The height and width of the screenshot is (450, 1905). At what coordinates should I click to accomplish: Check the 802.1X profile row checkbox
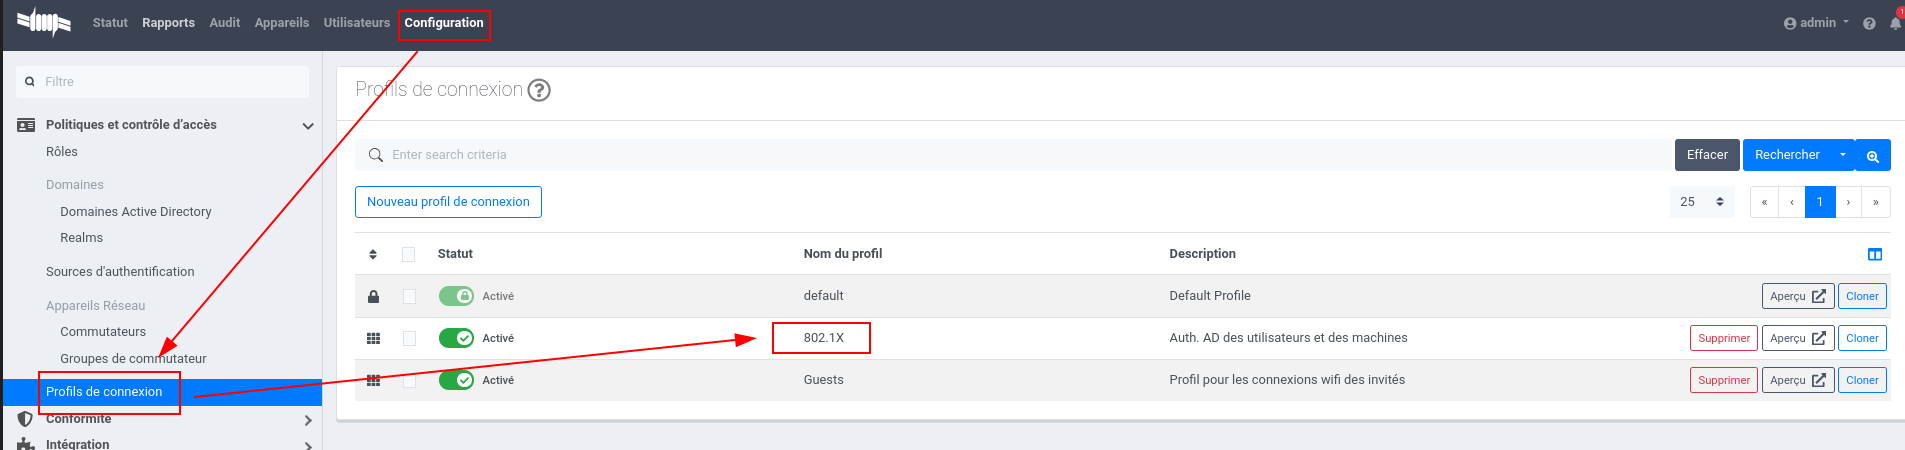click(408, 338)
